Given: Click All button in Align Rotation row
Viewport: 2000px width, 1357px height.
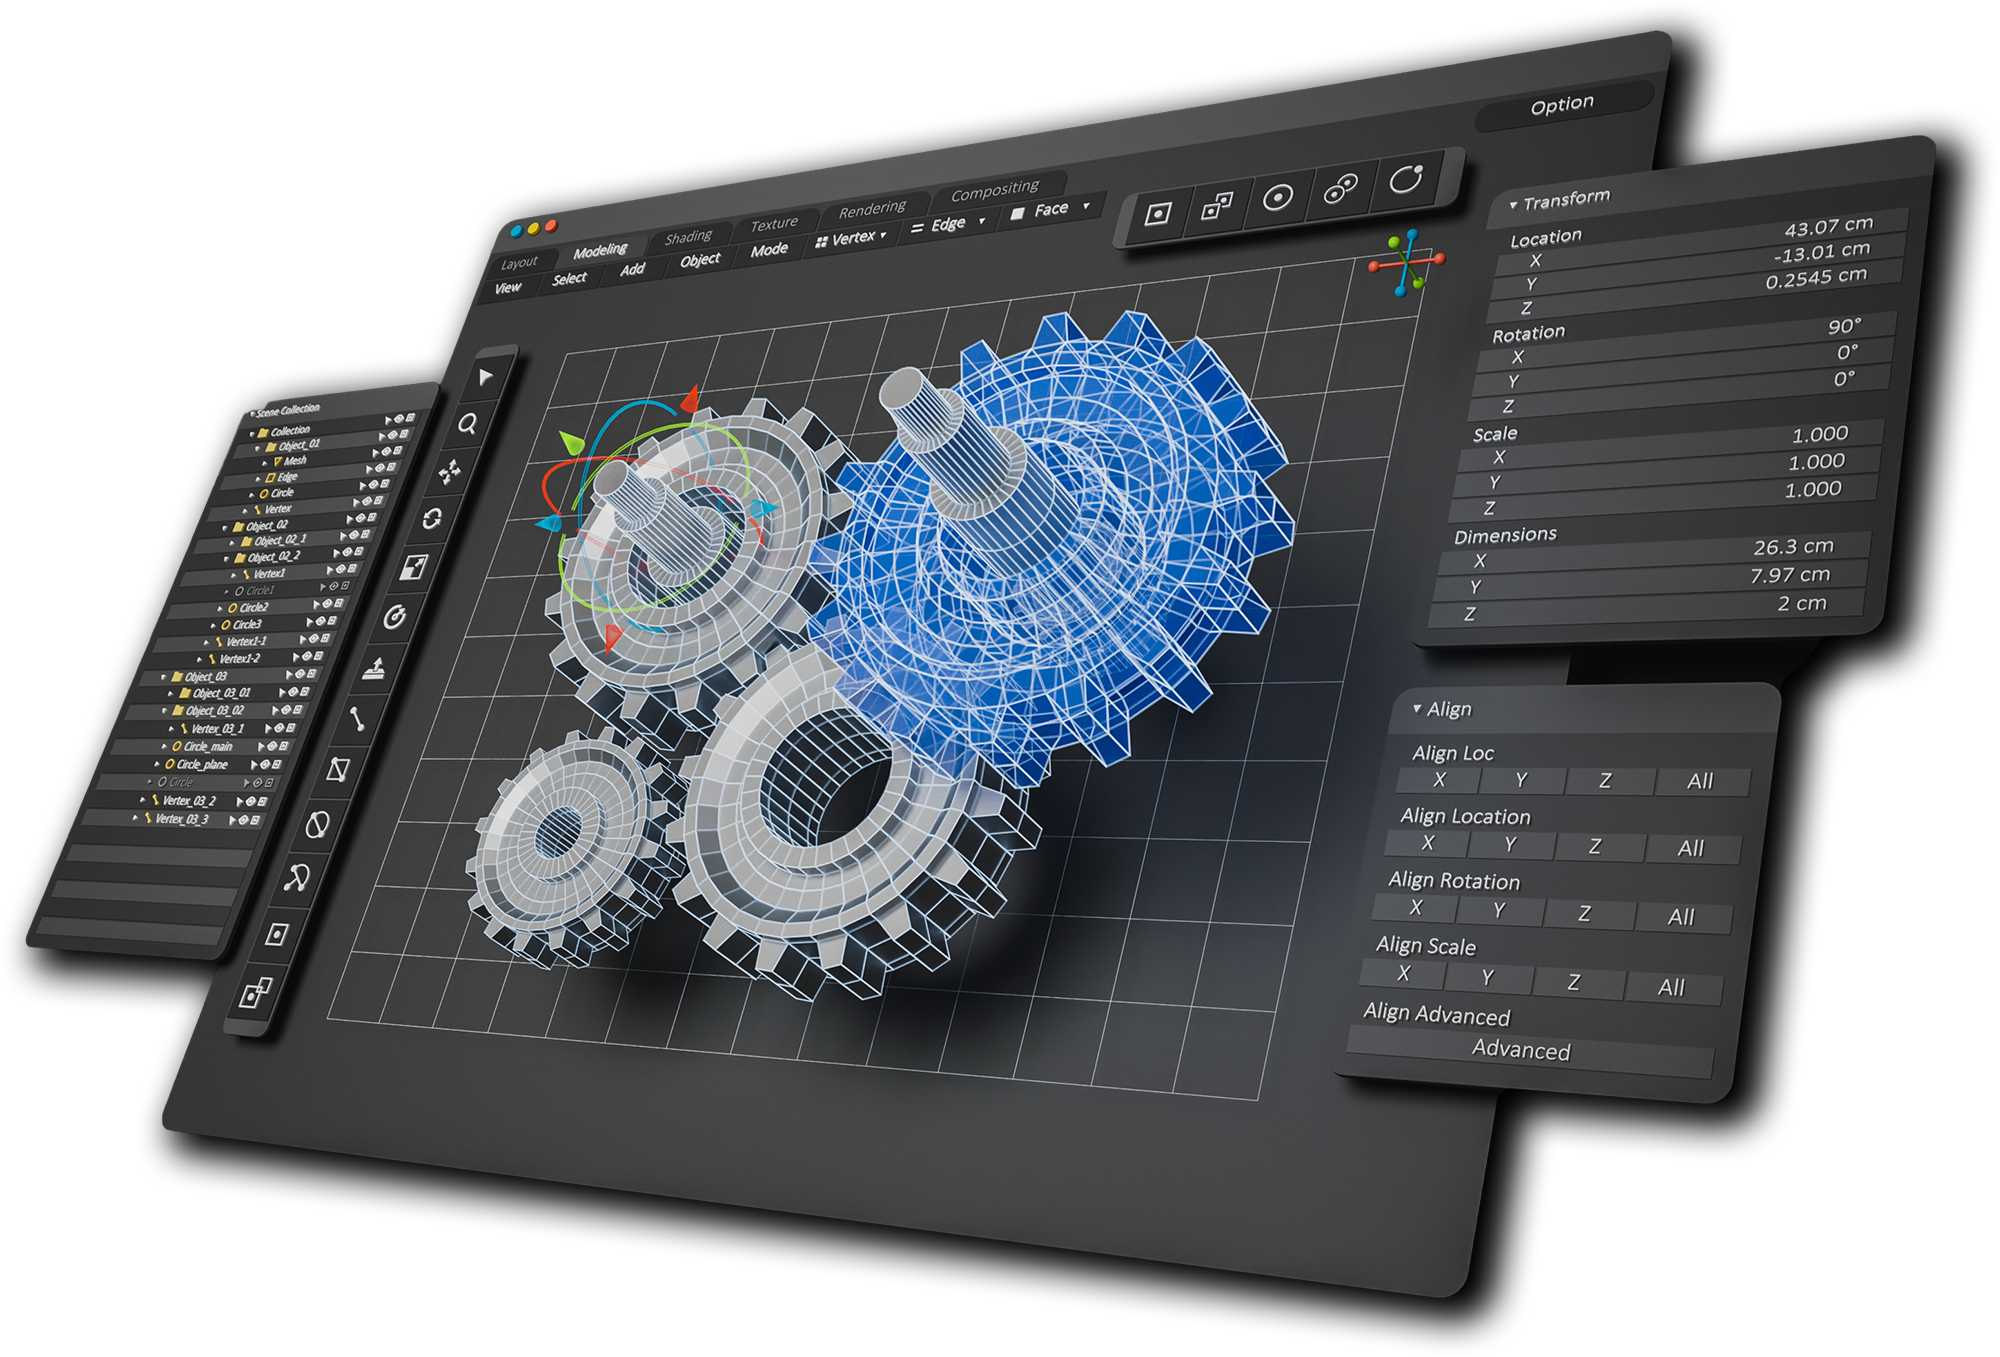Looking at the screenshot, I should coord(1681,917).
